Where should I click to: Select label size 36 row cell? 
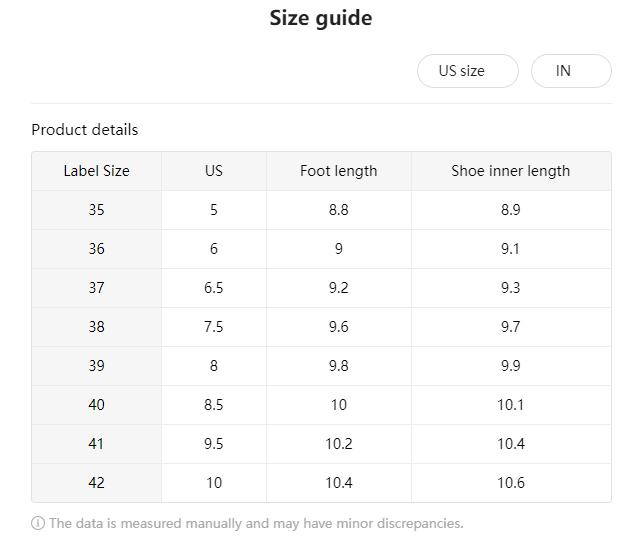click(96, 249)
